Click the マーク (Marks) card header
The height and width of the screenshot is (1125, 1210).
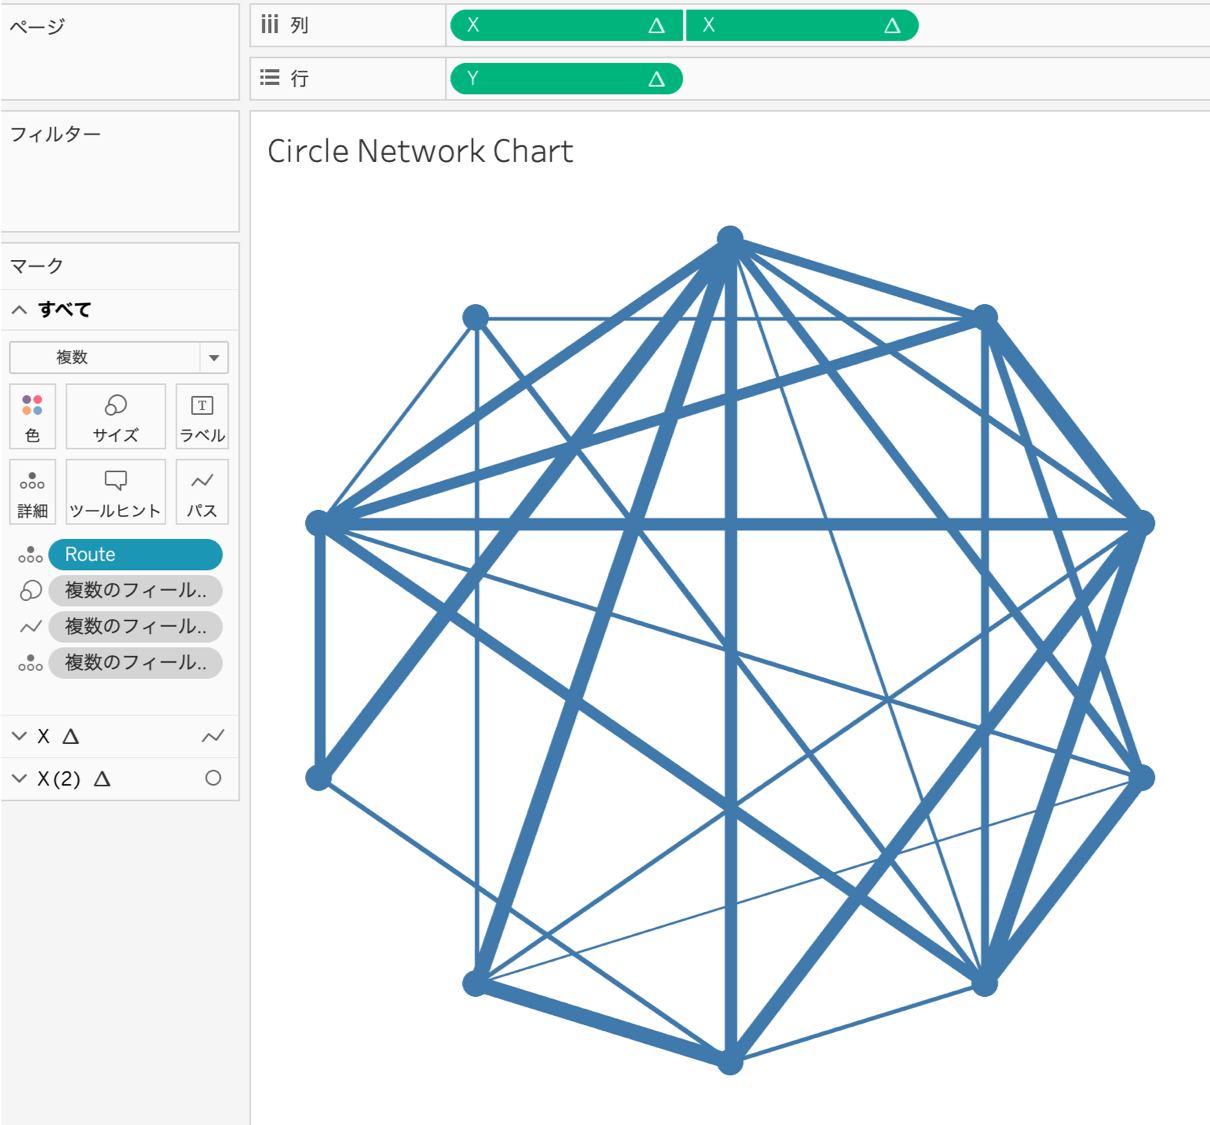pyautogui.click(x=37, y=266)
